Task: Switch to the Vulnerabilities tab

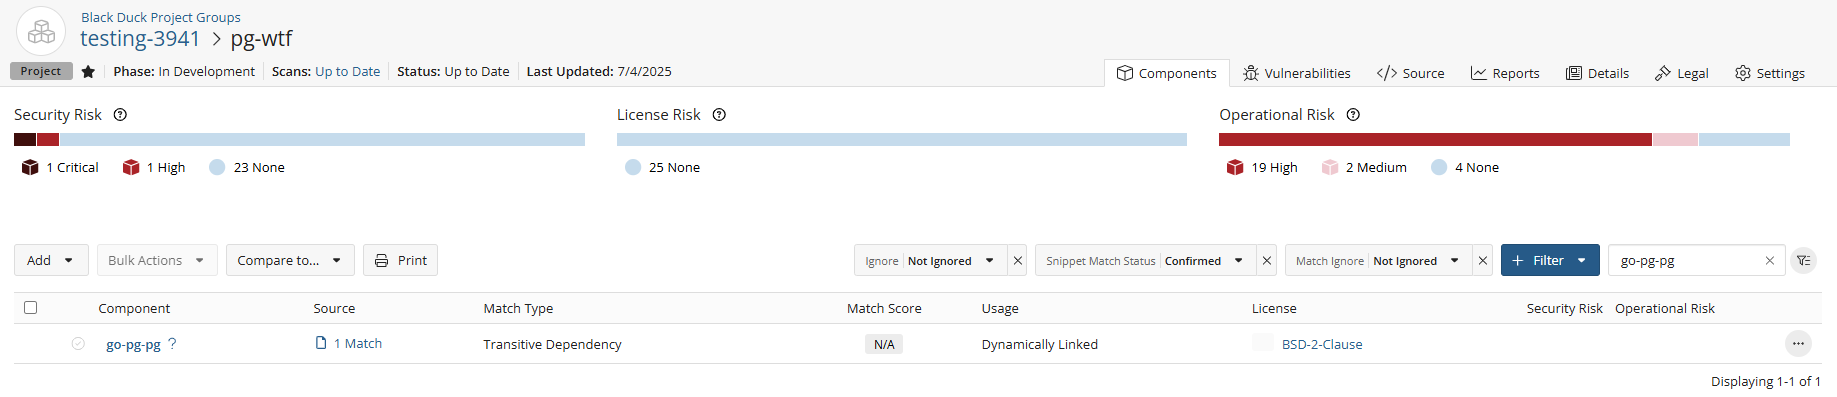Action: coord(1297,73)
